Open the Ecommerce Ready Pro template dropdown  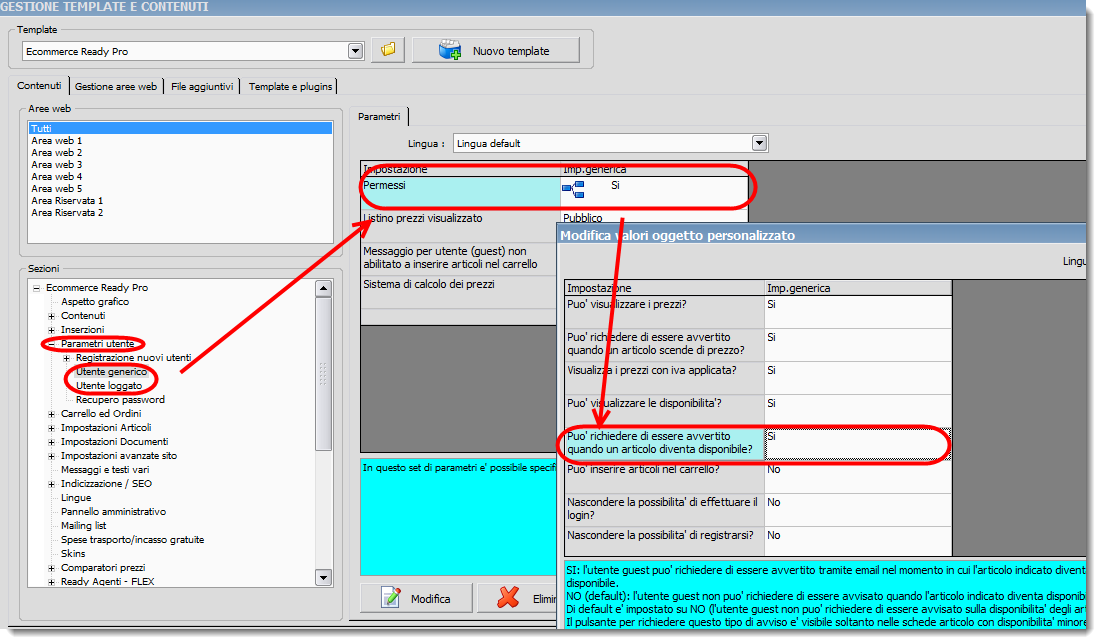[355, 51]
